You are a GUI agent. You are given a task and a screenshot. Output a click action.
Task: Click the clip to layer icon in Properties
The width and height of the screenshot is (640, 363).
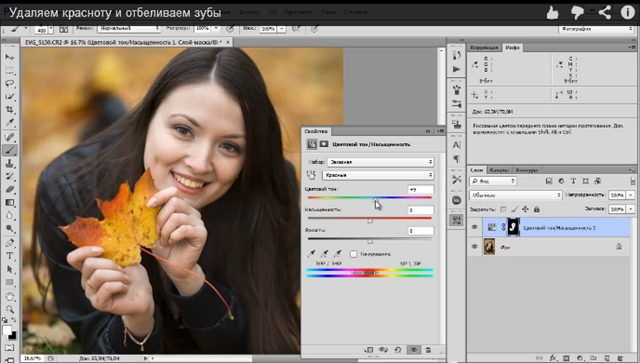[x=369, y=350]
